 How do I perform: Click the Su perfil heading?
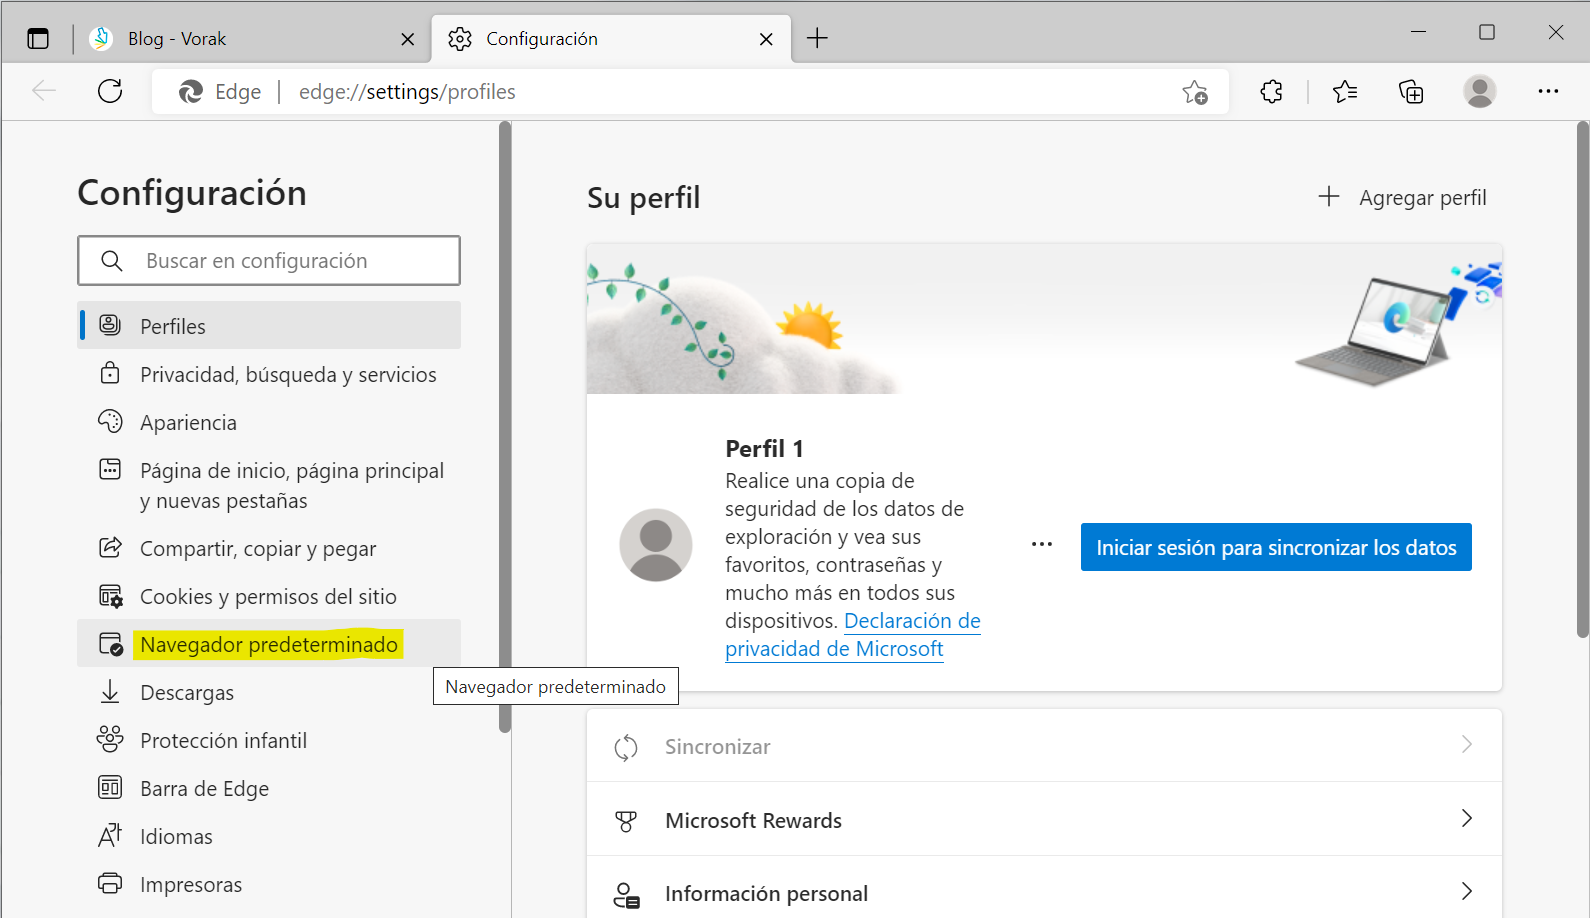643,198
